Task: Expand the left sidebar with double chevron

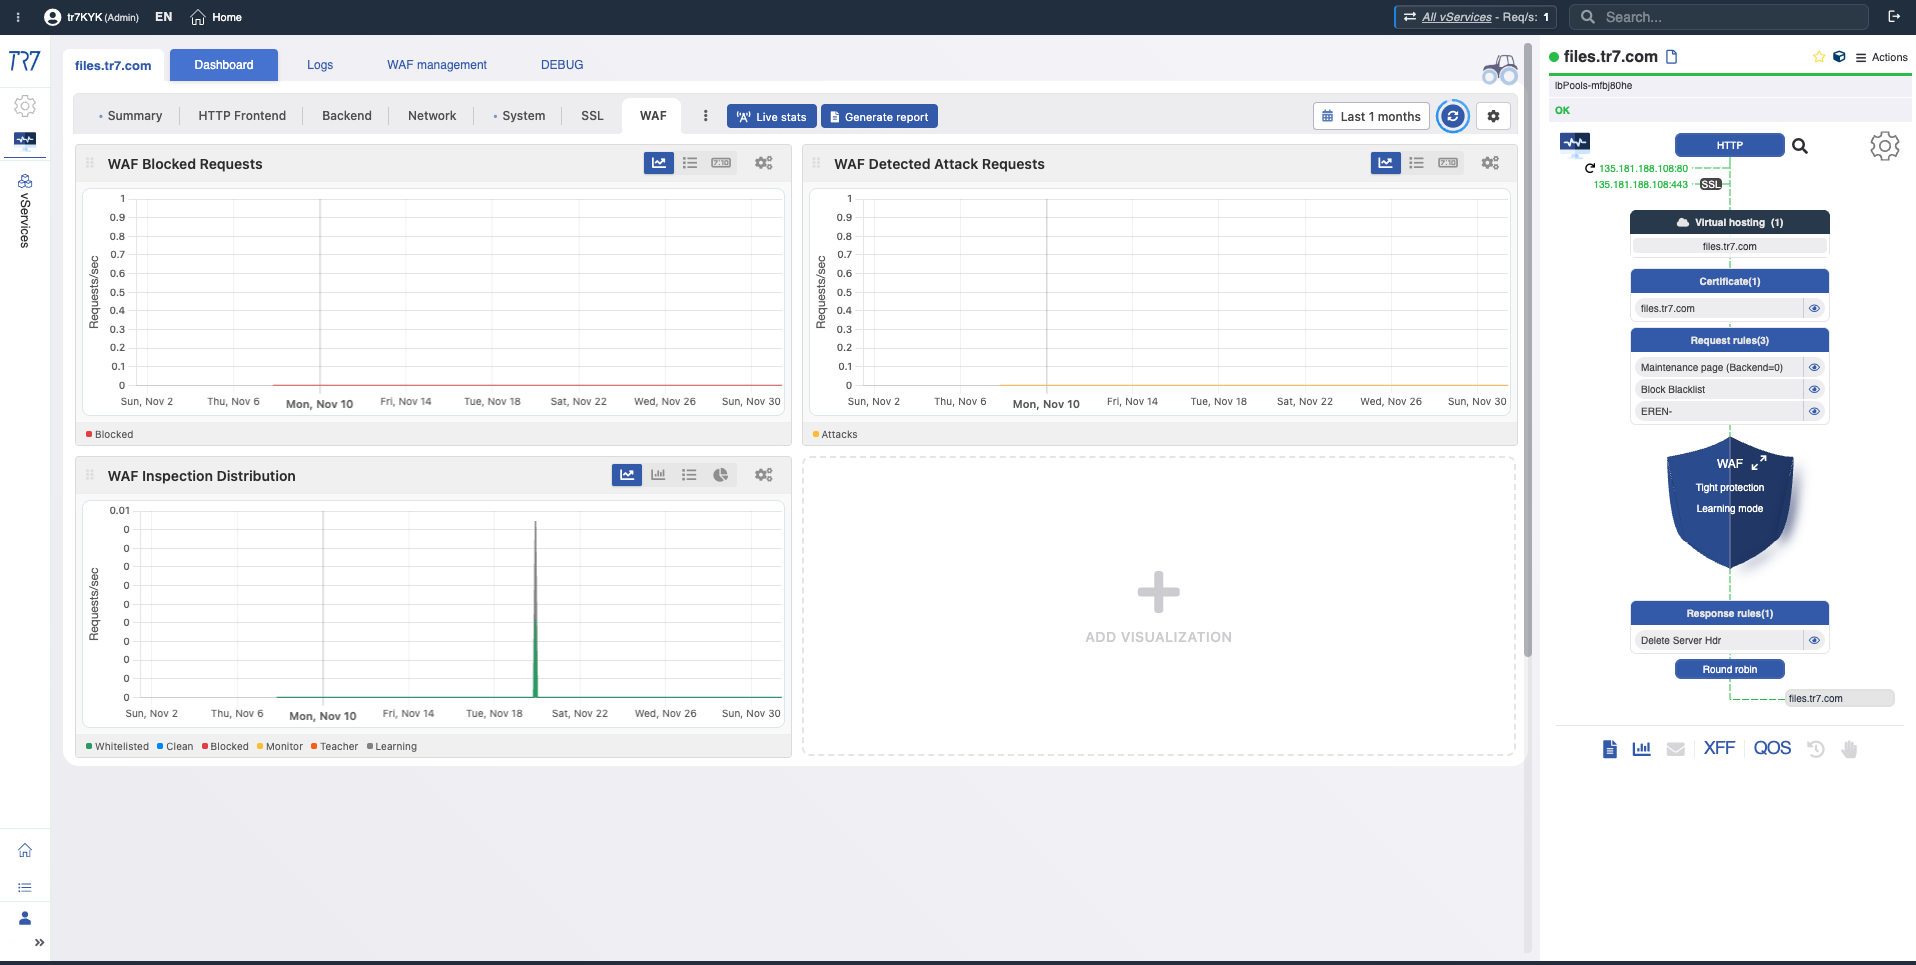Action: [x=39, y=942]
